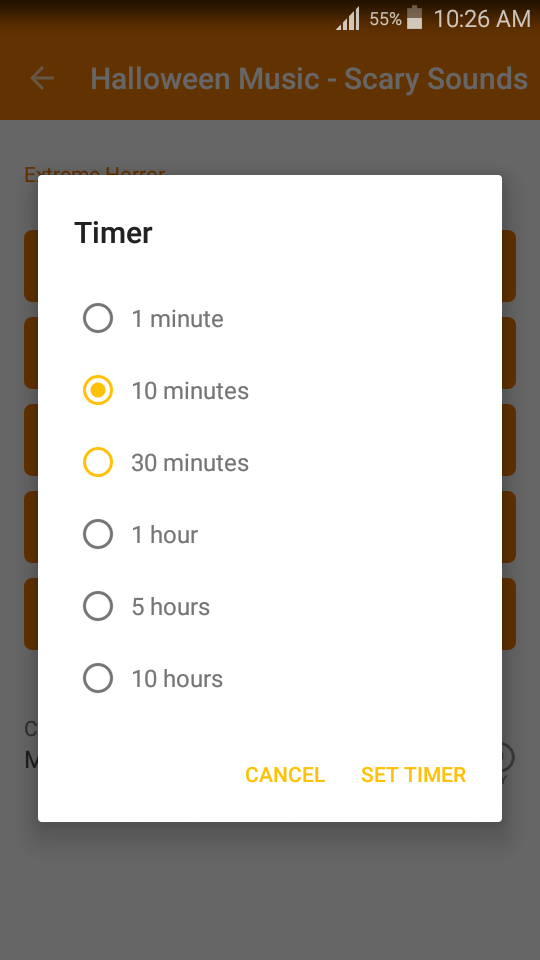
Task: Select the 1 minute radio button
Action: click(98, 318)
